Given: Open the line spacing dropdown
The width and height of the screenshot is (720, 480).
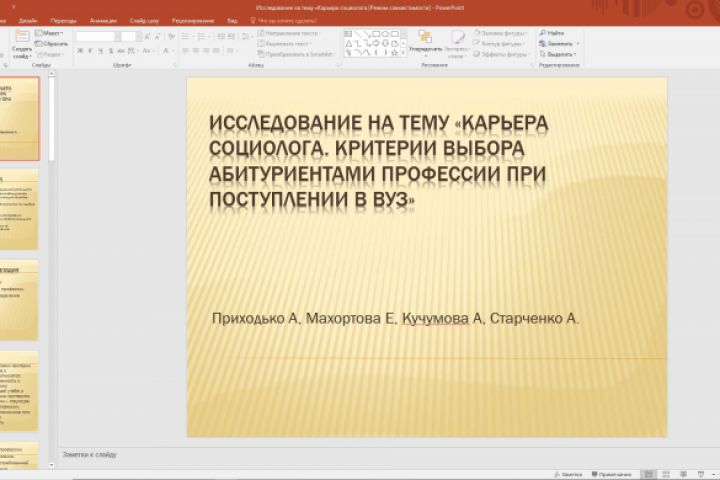Looking at the screenshot, I should tap(246, 36).
